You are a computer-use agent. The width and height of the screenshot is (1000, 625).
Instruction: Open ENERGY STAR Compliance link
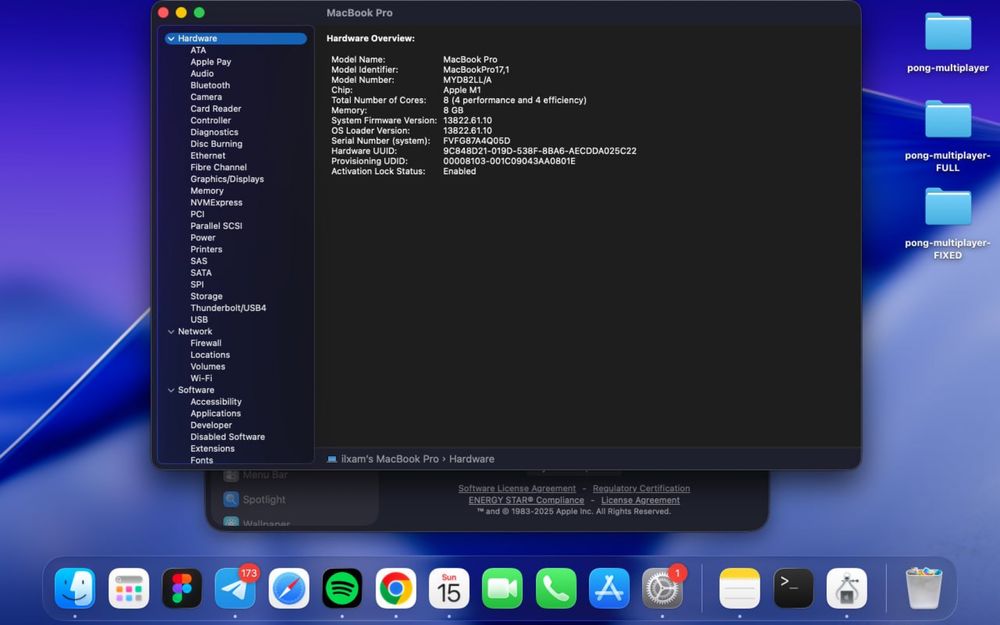click(x=526, y=501)
